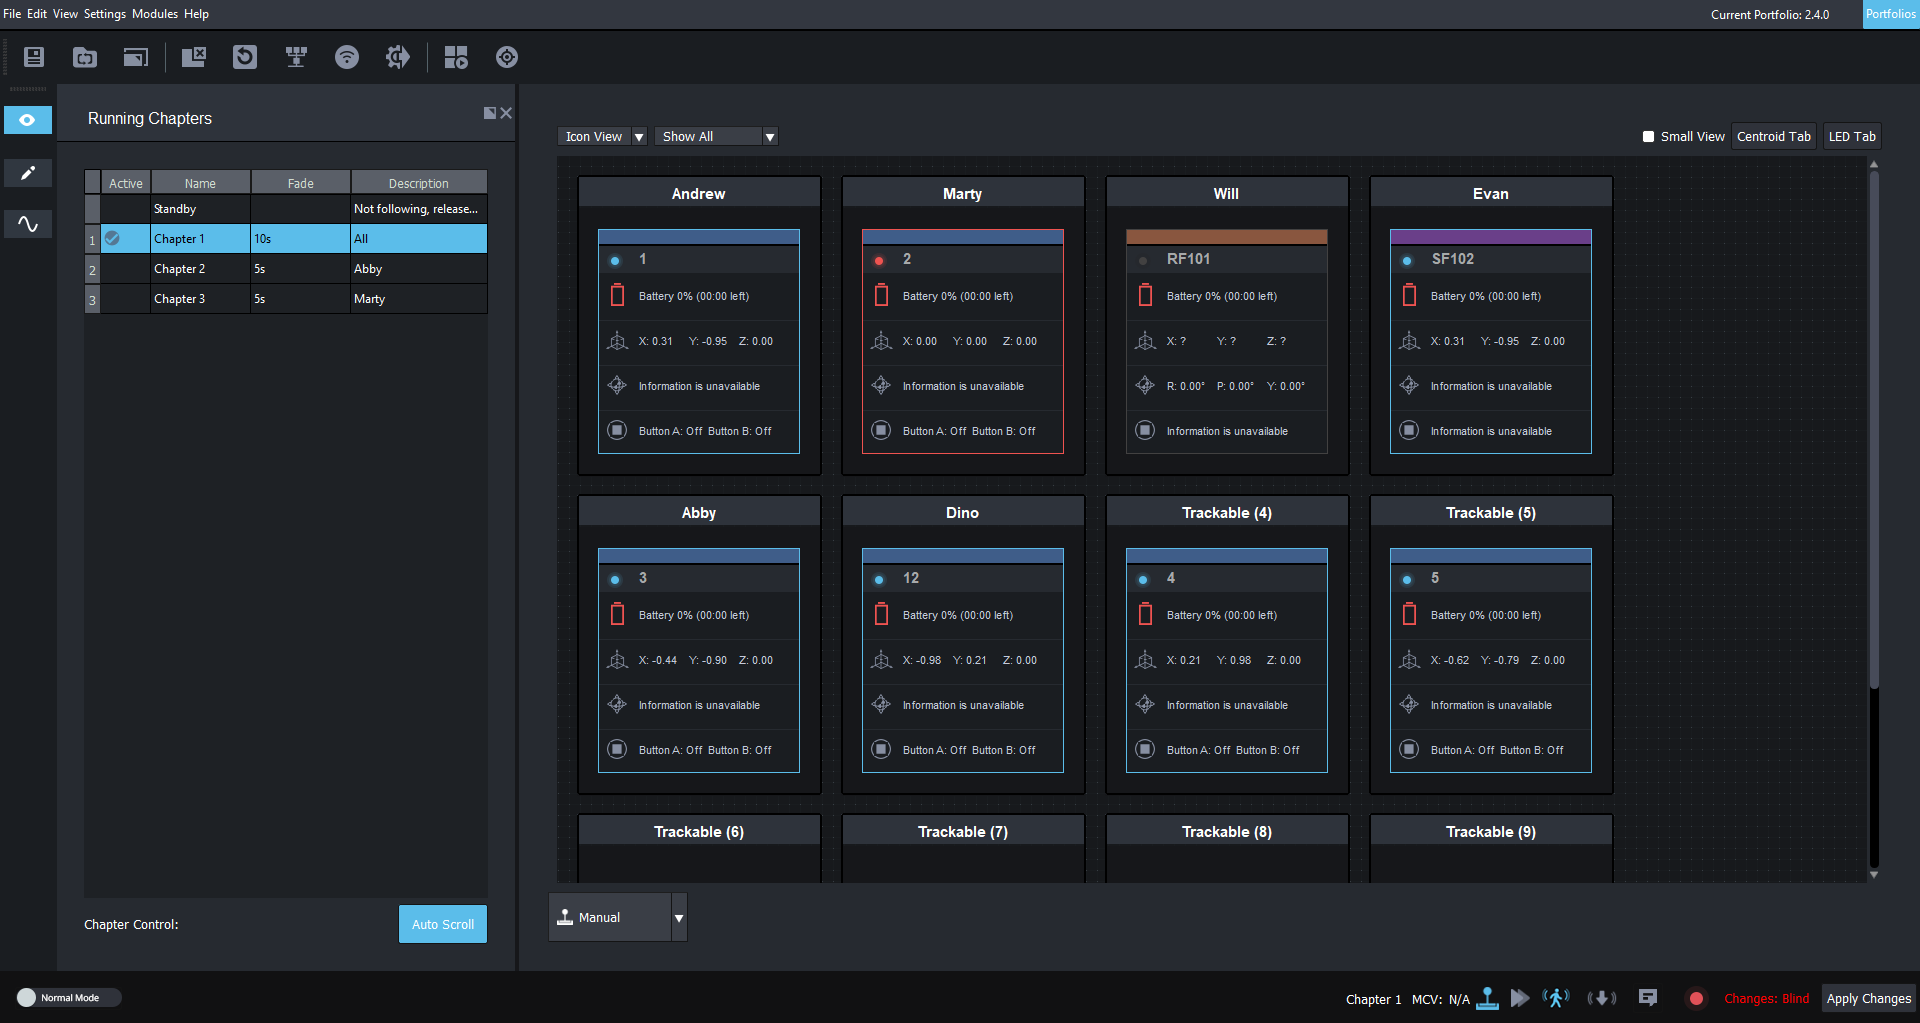Open the Show All filter dropdown

tap(769, 137)
